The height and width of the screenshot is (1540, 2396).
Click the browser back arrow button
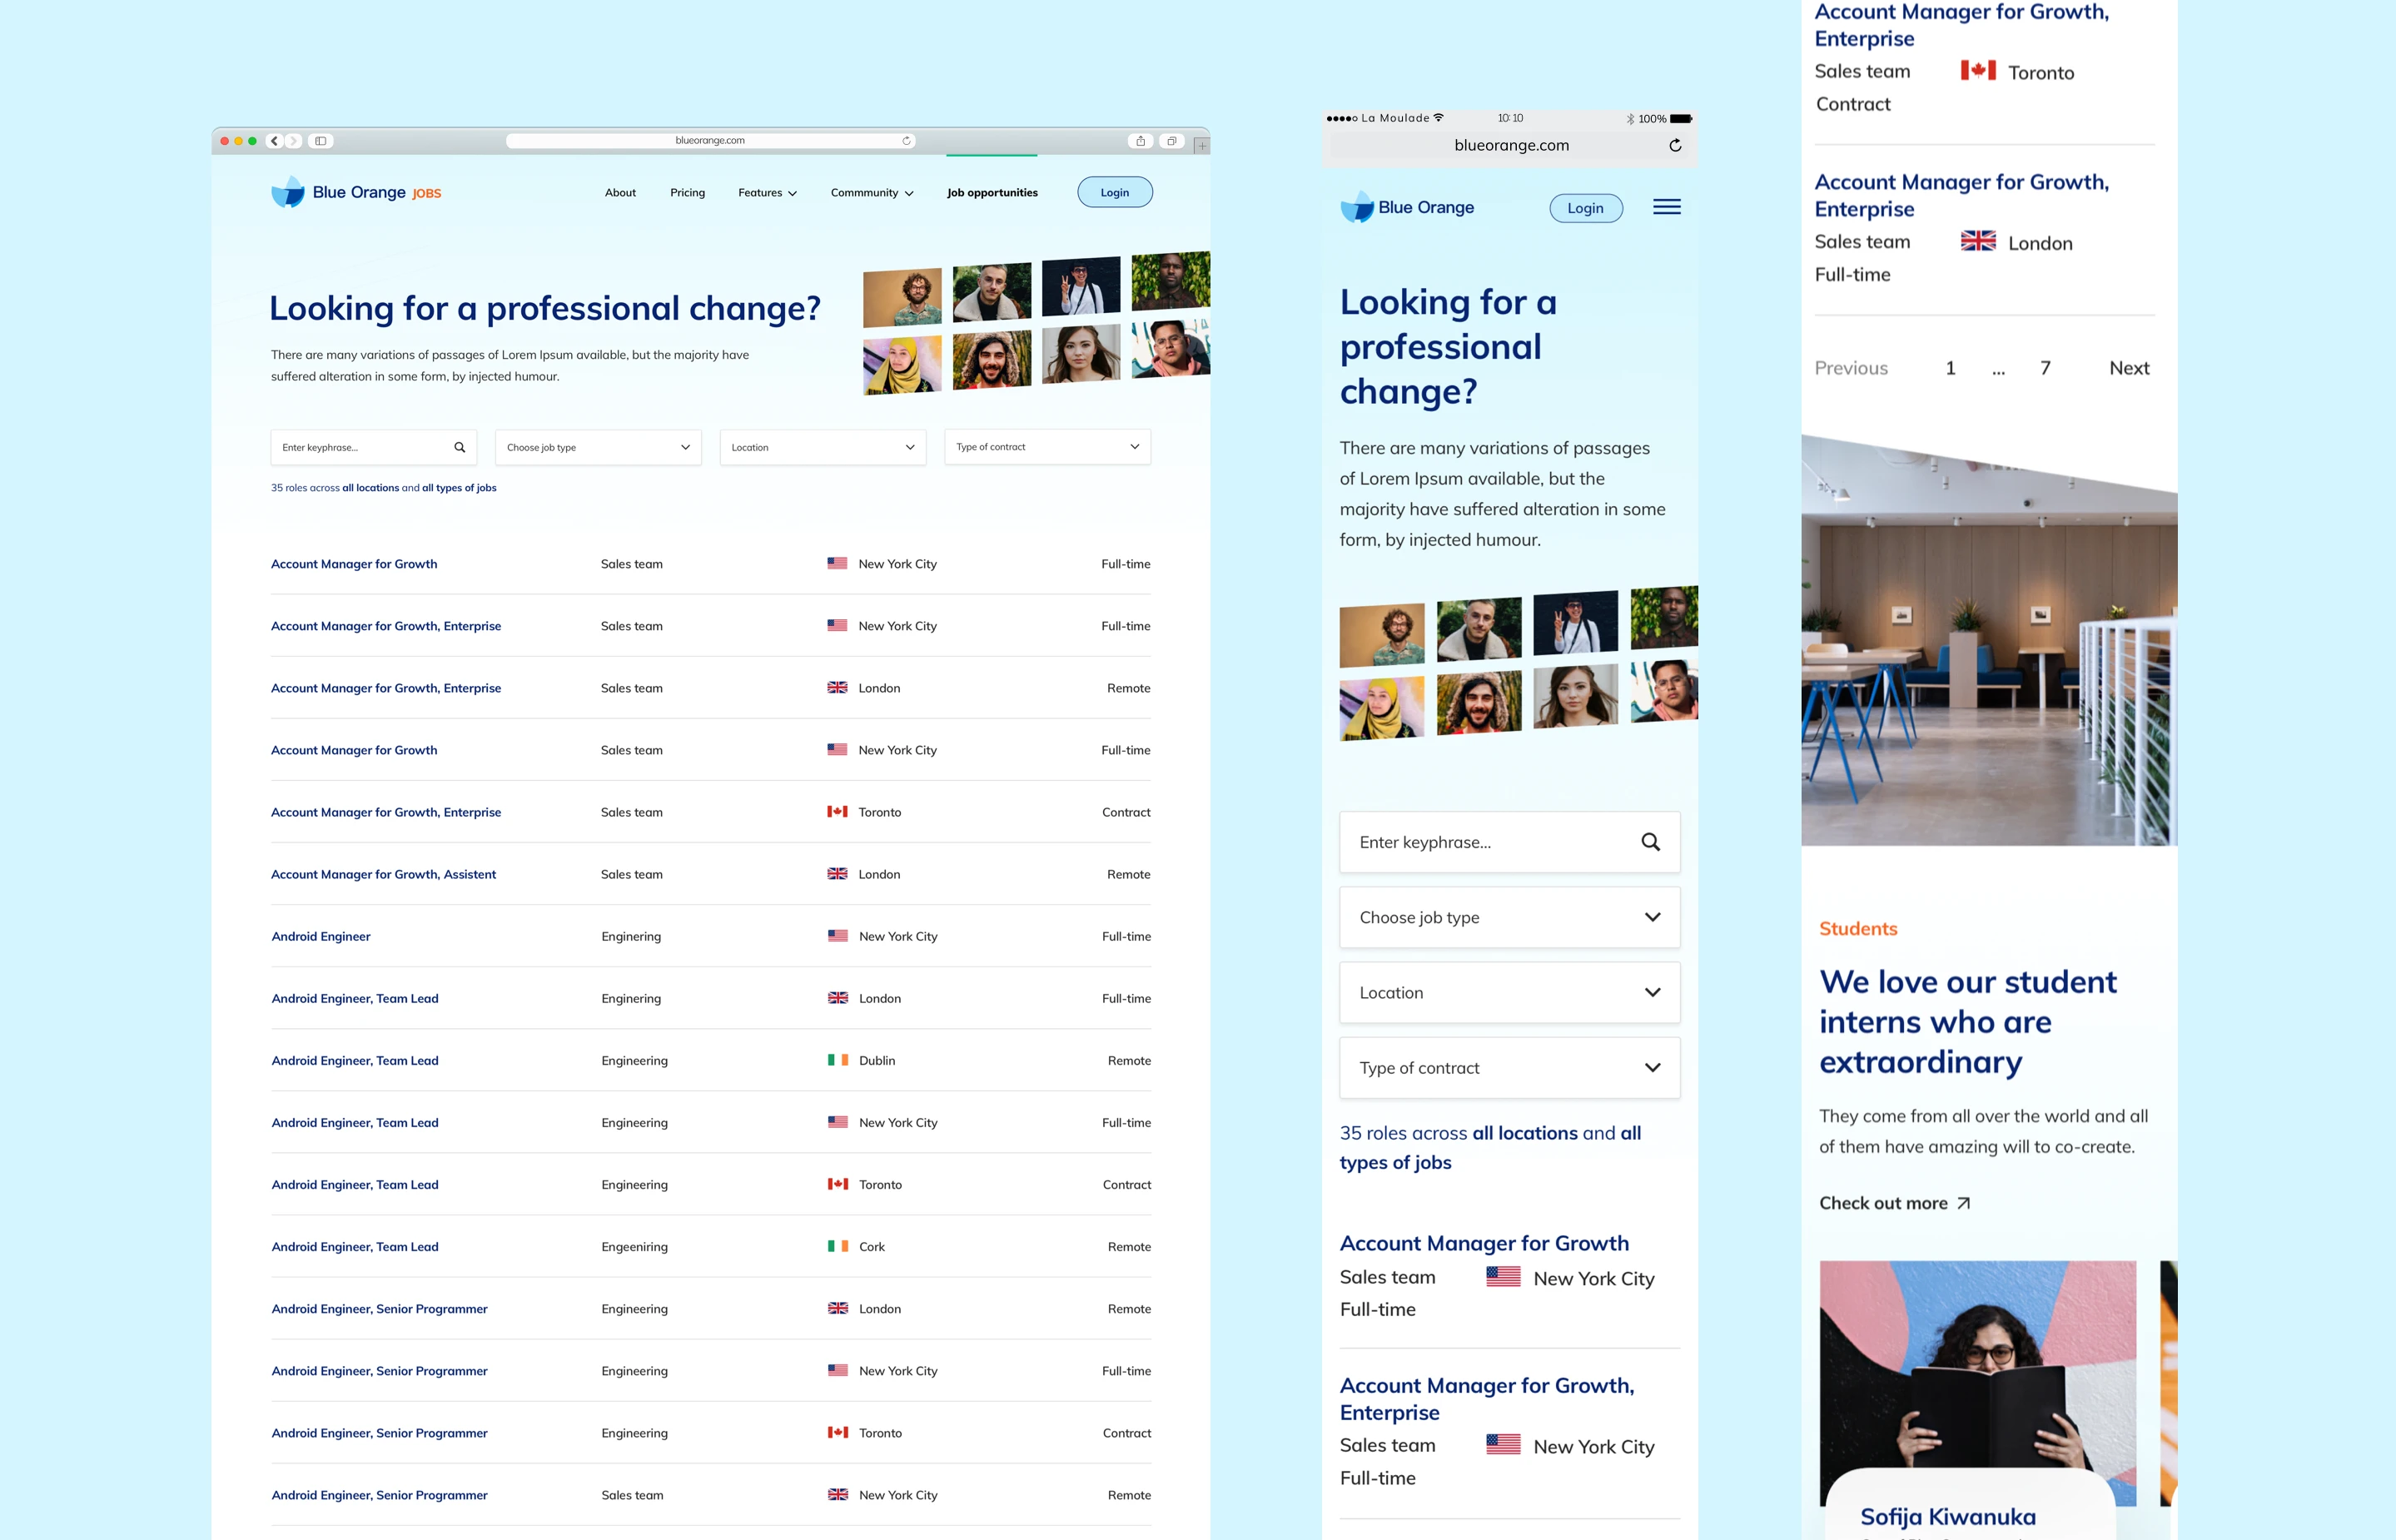coord(274,141)
